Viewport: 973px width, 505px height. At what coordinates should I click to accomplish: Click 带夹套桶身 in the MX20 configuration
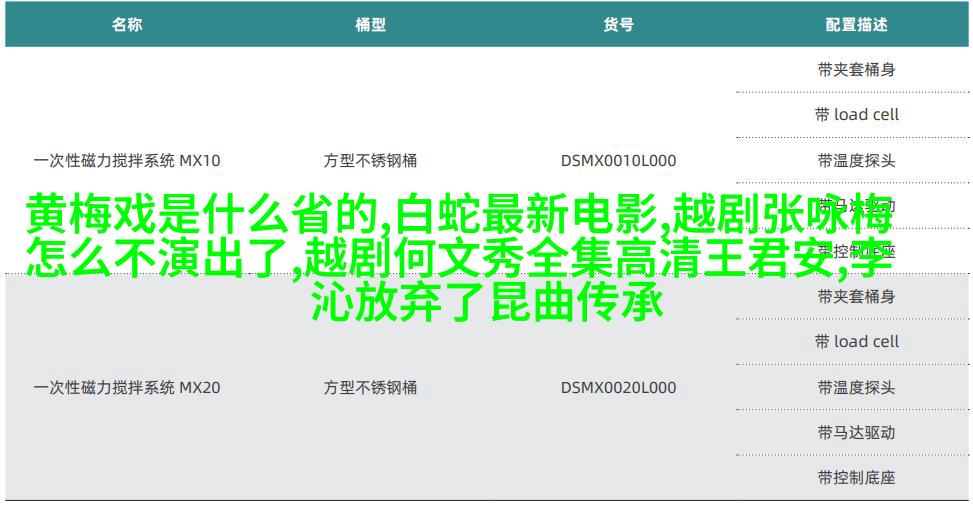(856, 297)
